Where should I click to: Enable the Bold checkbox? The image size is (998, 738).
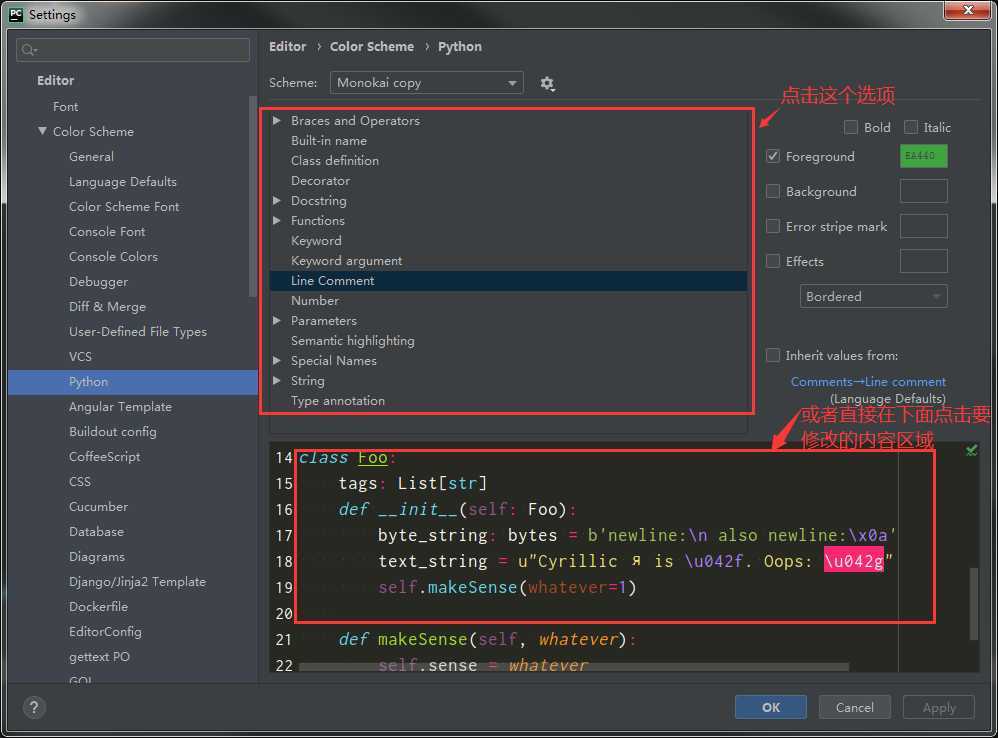pyautogui.click(x=851, y=127)
